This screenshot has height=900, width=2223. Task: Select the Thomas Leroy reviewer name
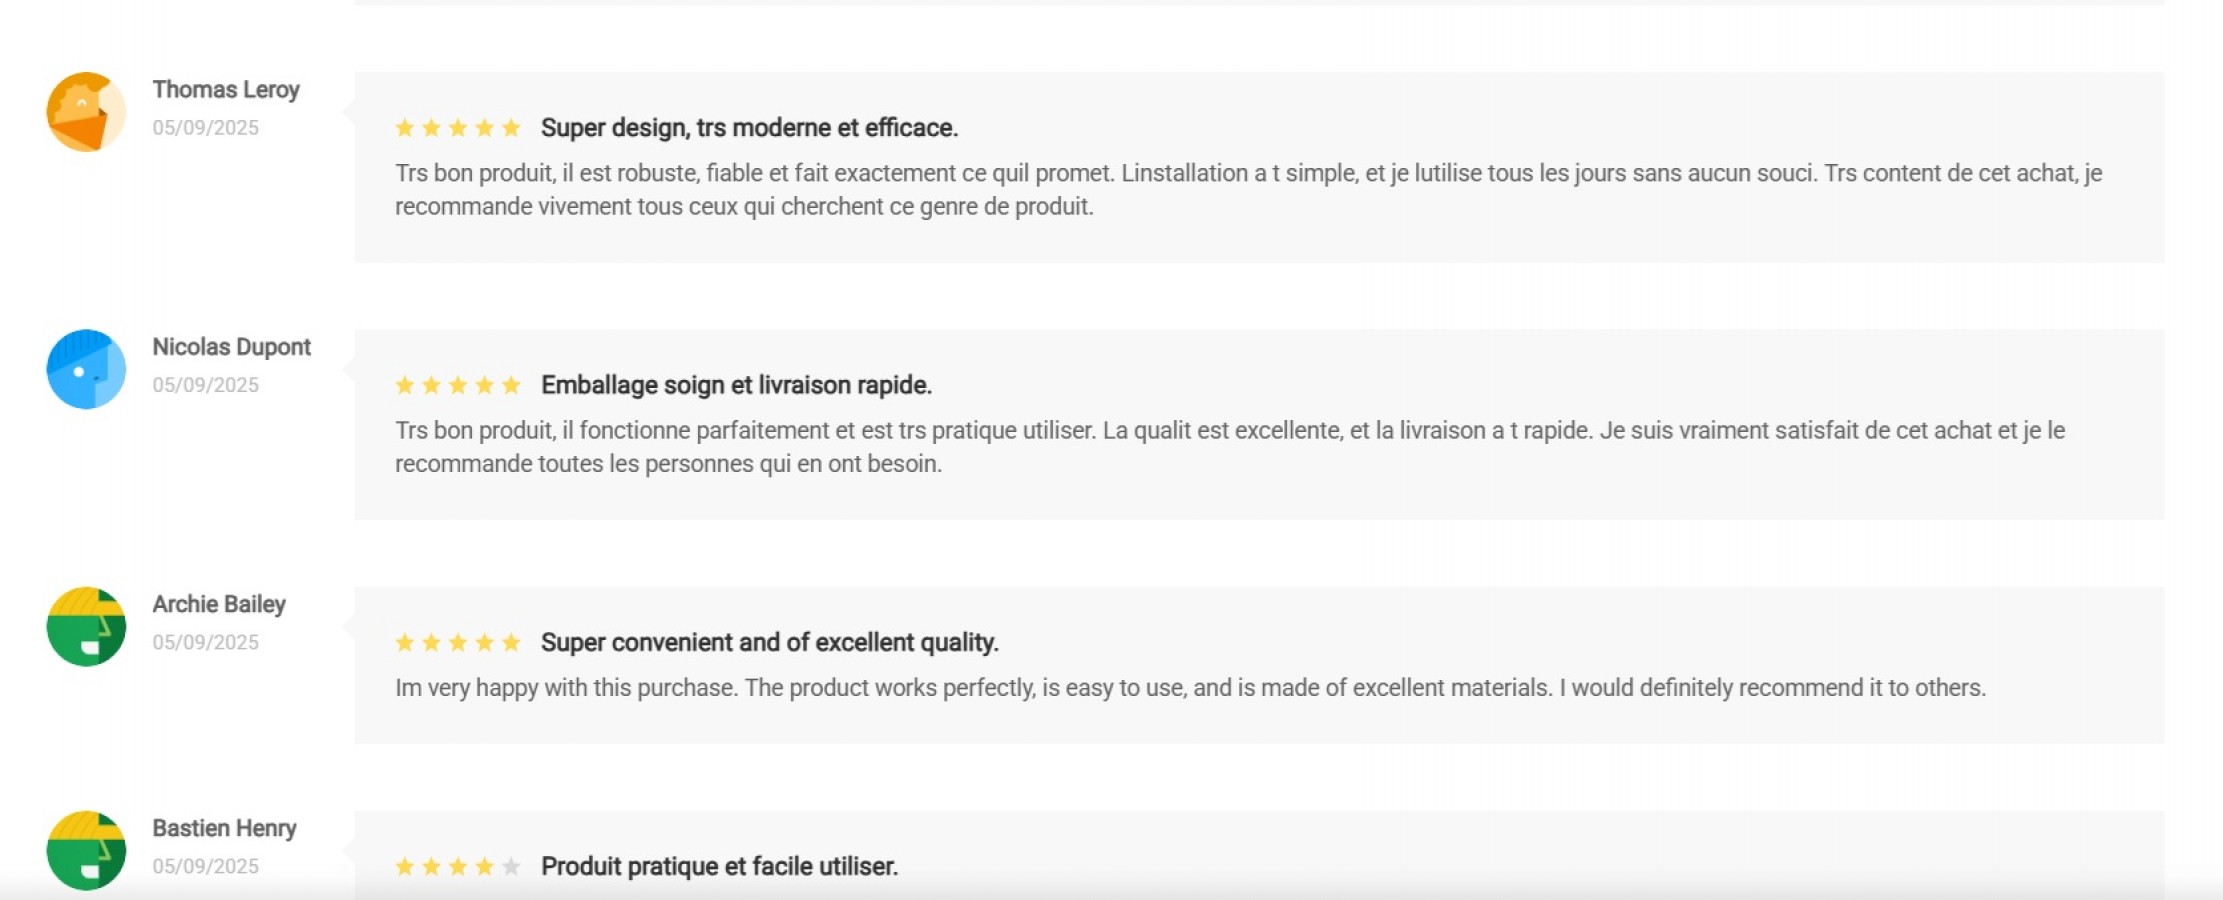coord(226,90)
